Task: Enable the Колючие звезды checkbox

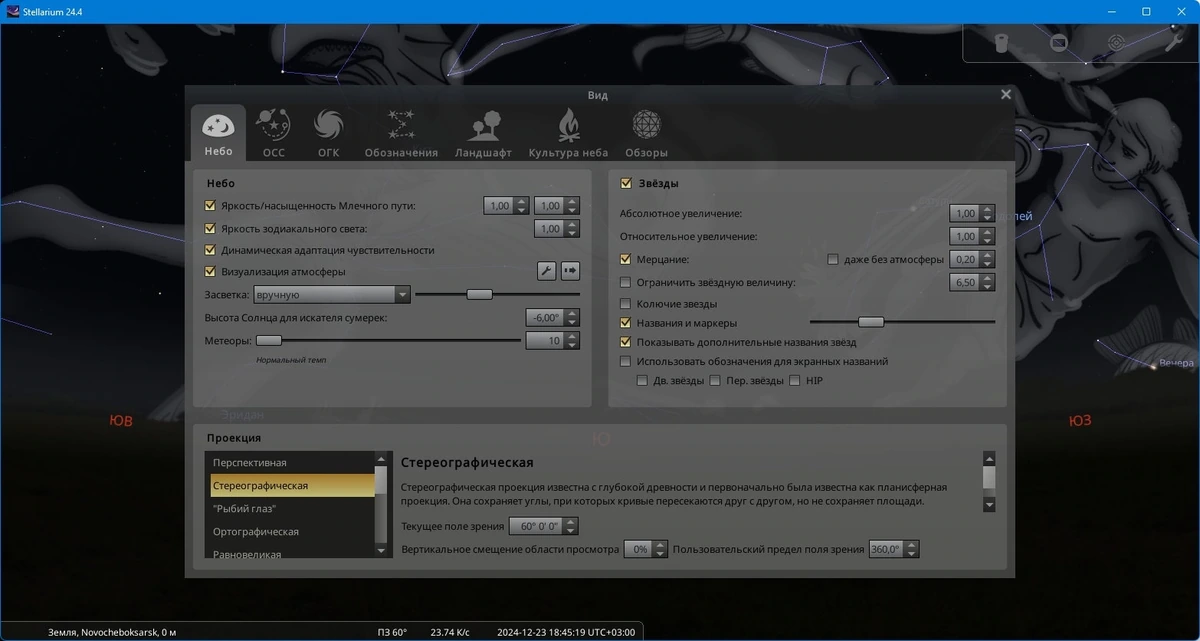Action: coord(626,304)
